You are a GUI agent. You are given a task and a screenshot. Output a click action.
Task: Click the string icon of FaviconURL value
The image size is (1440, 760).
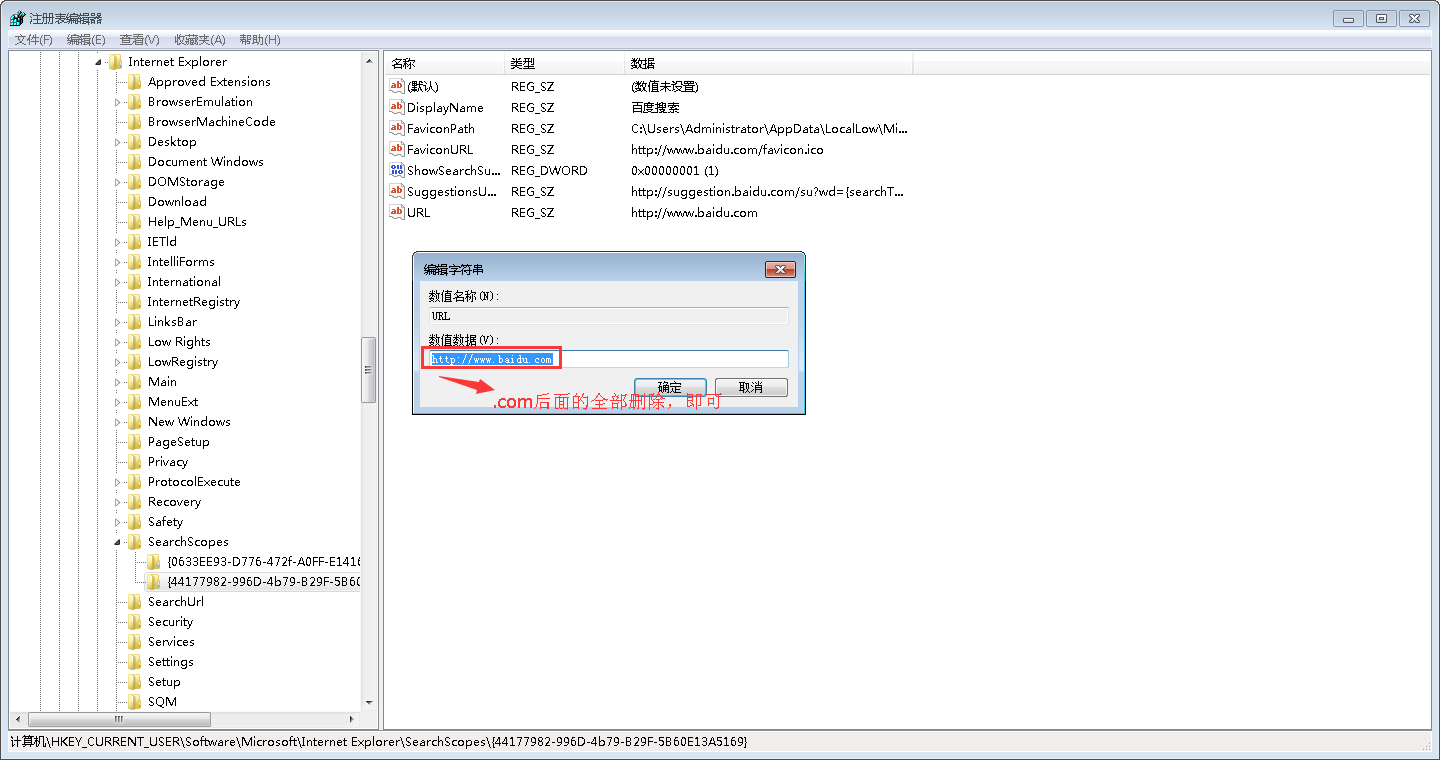pos(397,149)
